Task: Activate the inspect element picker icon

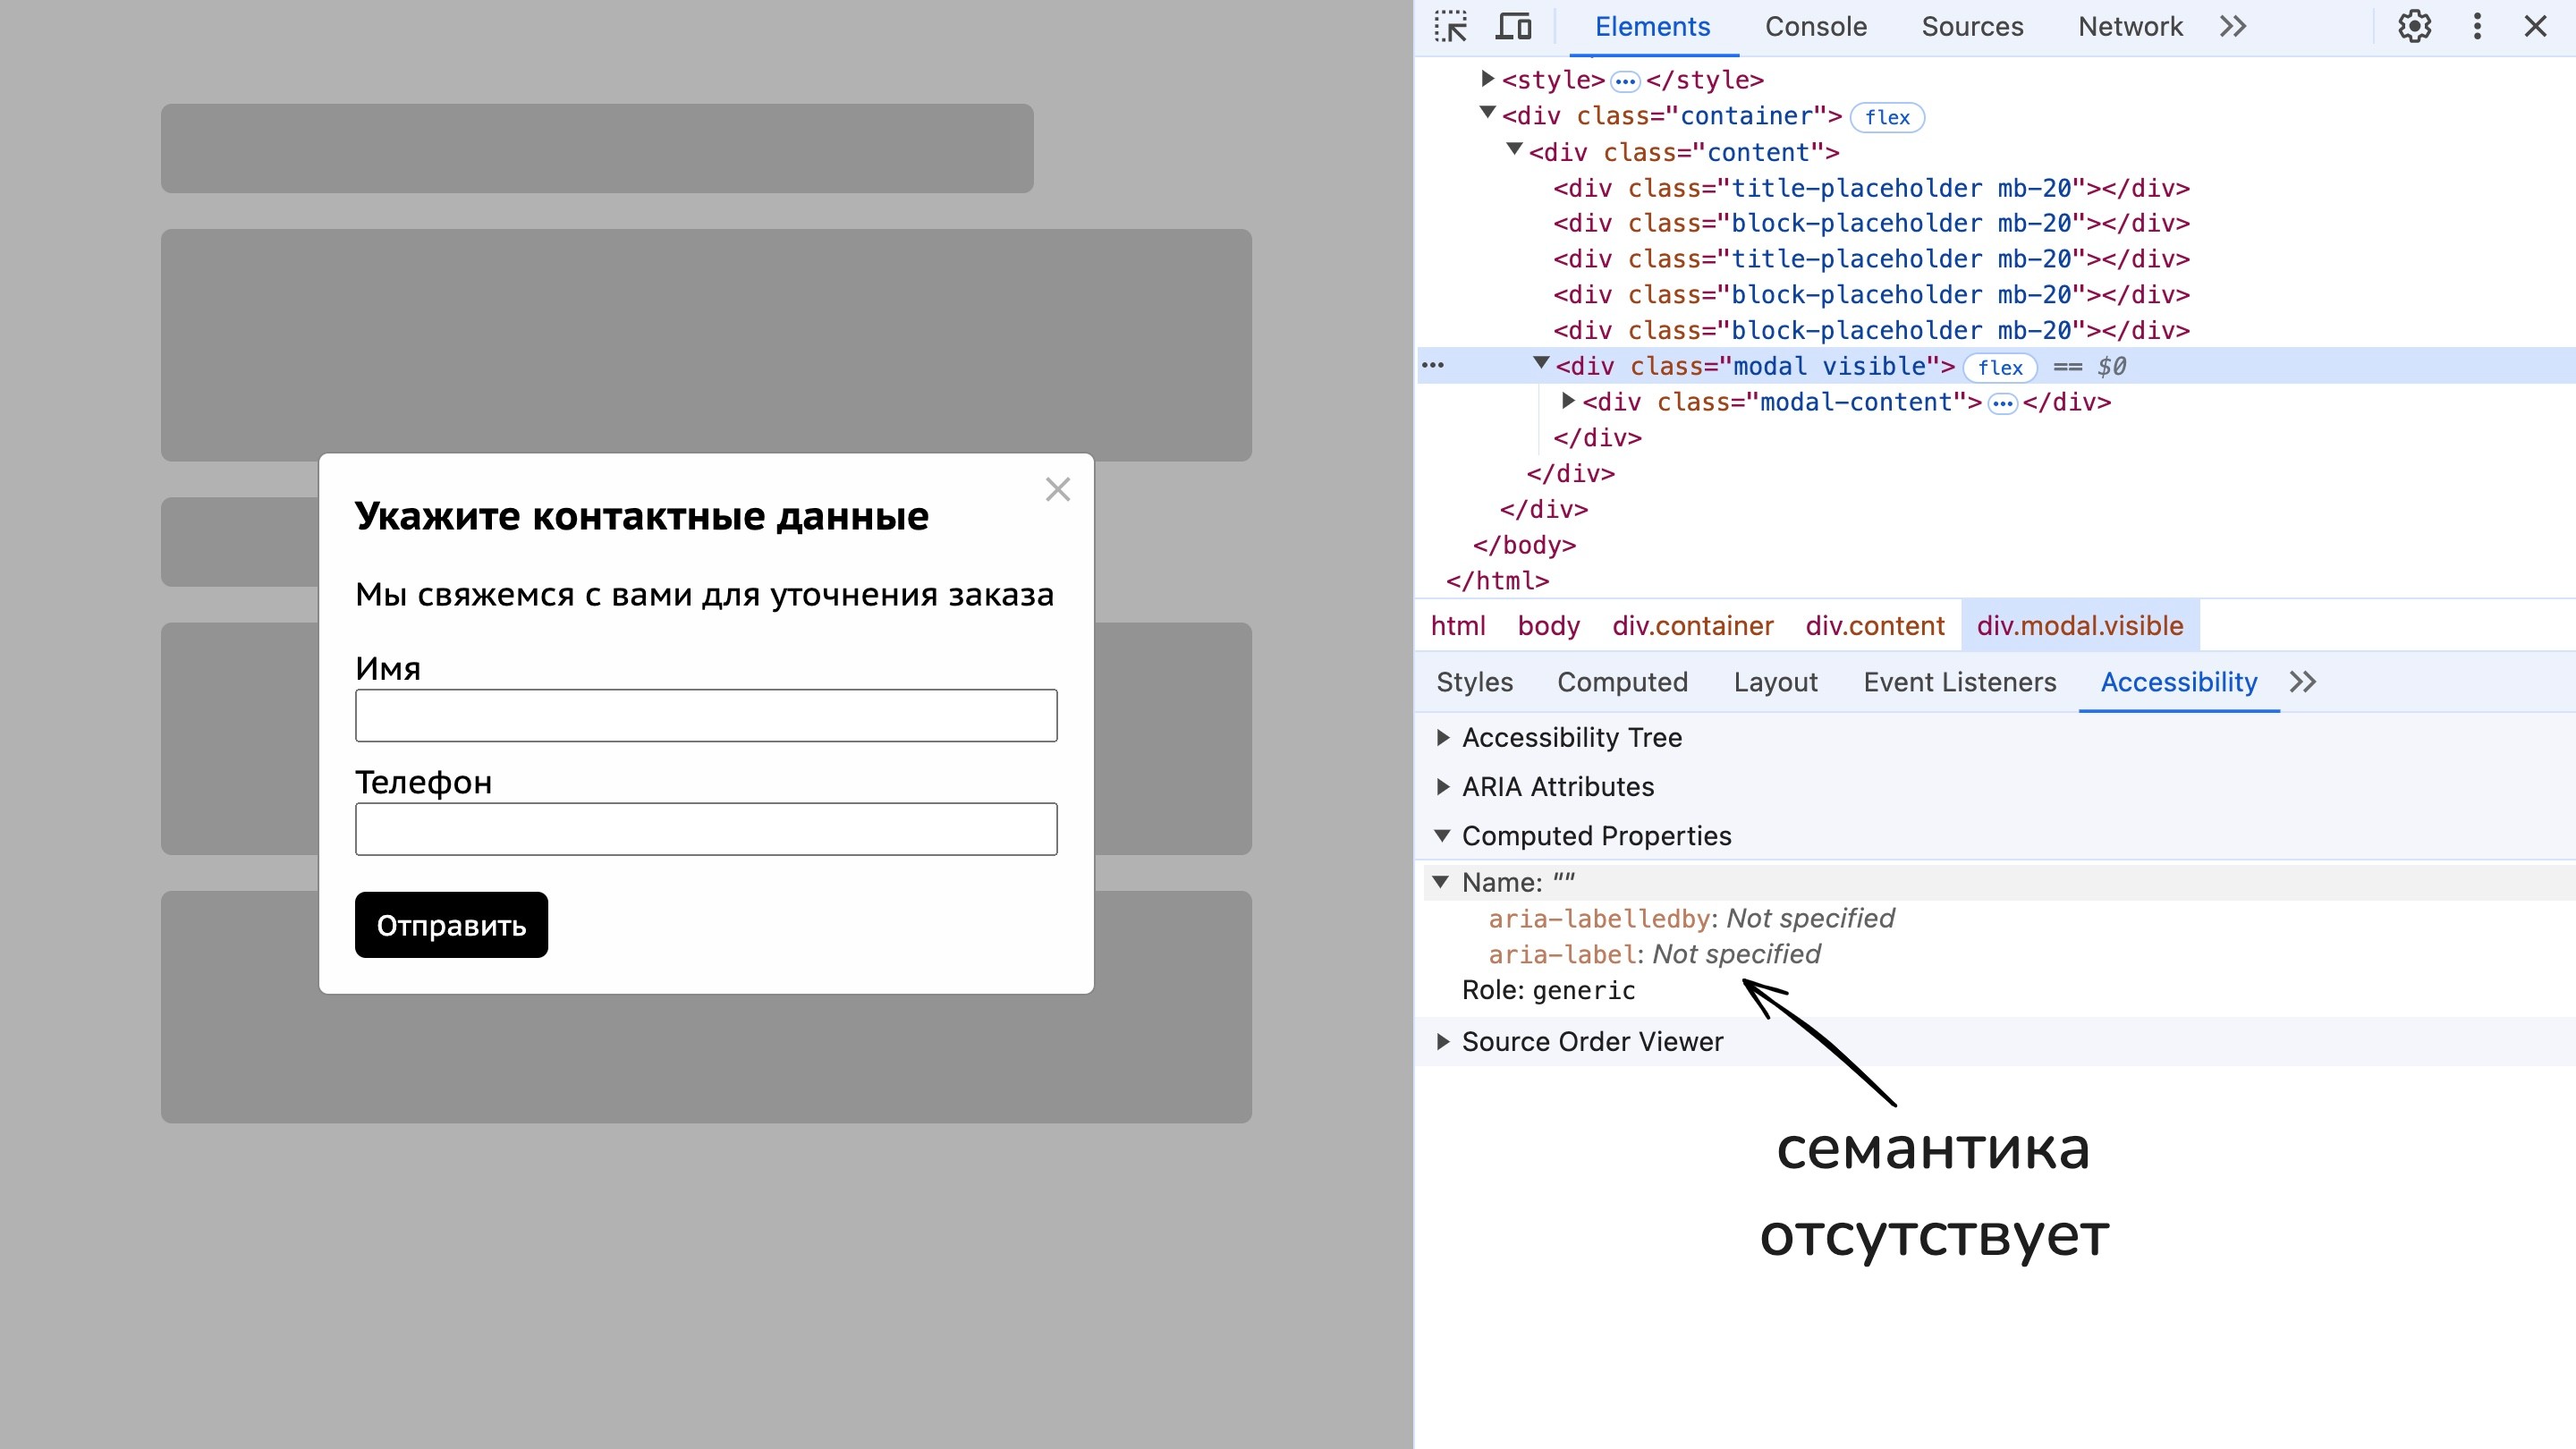Action: pos(1450,27)
